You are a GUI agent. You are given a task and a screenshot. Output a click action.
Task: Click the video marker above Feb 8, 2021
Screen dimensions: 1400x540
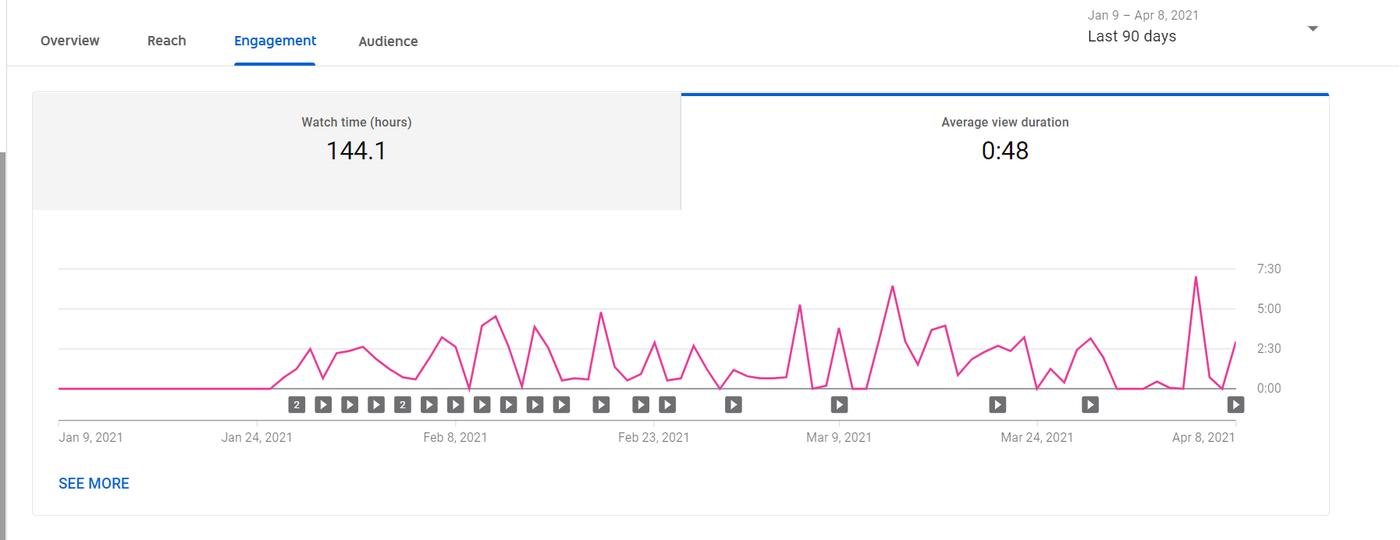(x=455, y=405)
